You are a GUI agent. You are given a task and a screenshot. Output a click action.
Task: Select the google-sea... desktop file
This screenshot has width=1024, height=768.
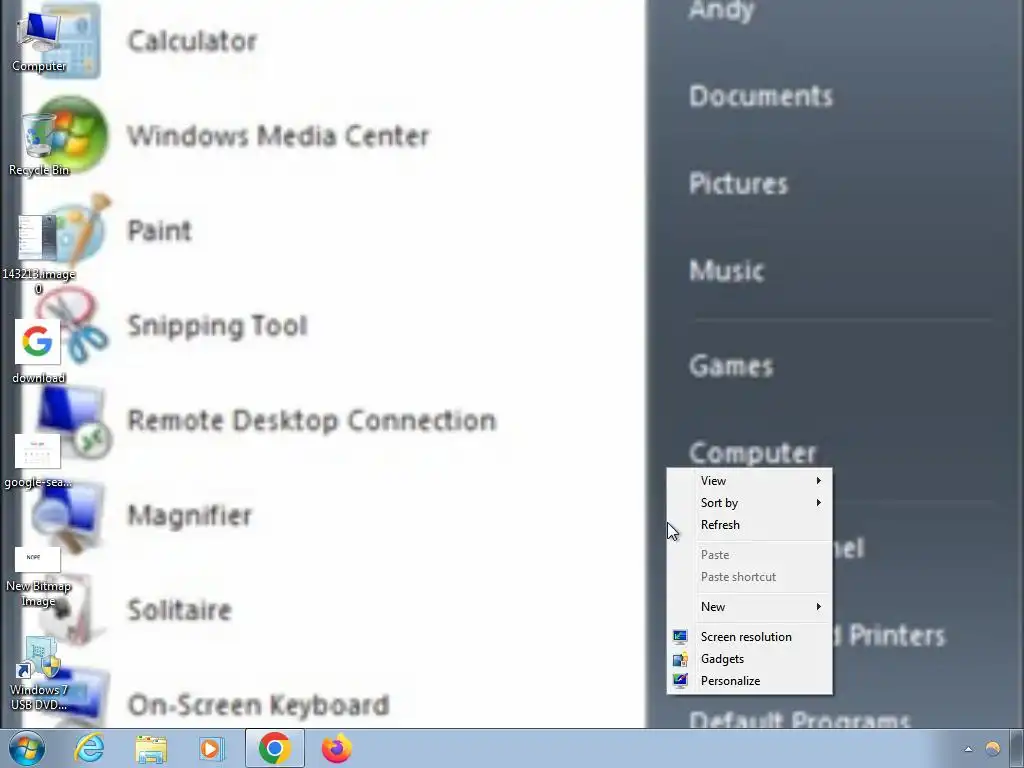(38, 461)
